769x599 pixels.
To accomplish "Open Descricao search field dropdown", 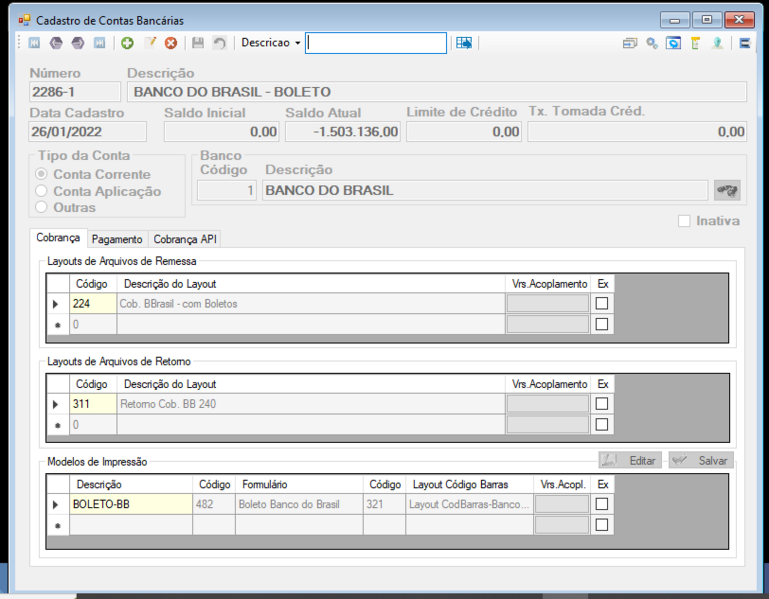I will (297, 43).
